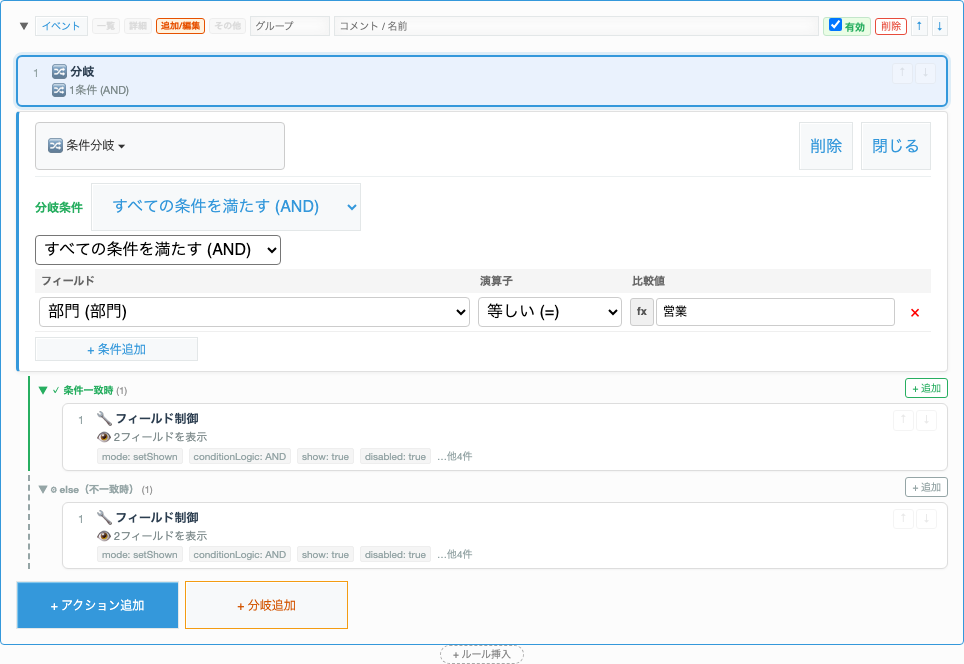
Task: Click the アクション追加 button
Action: [x=98, y=605]
